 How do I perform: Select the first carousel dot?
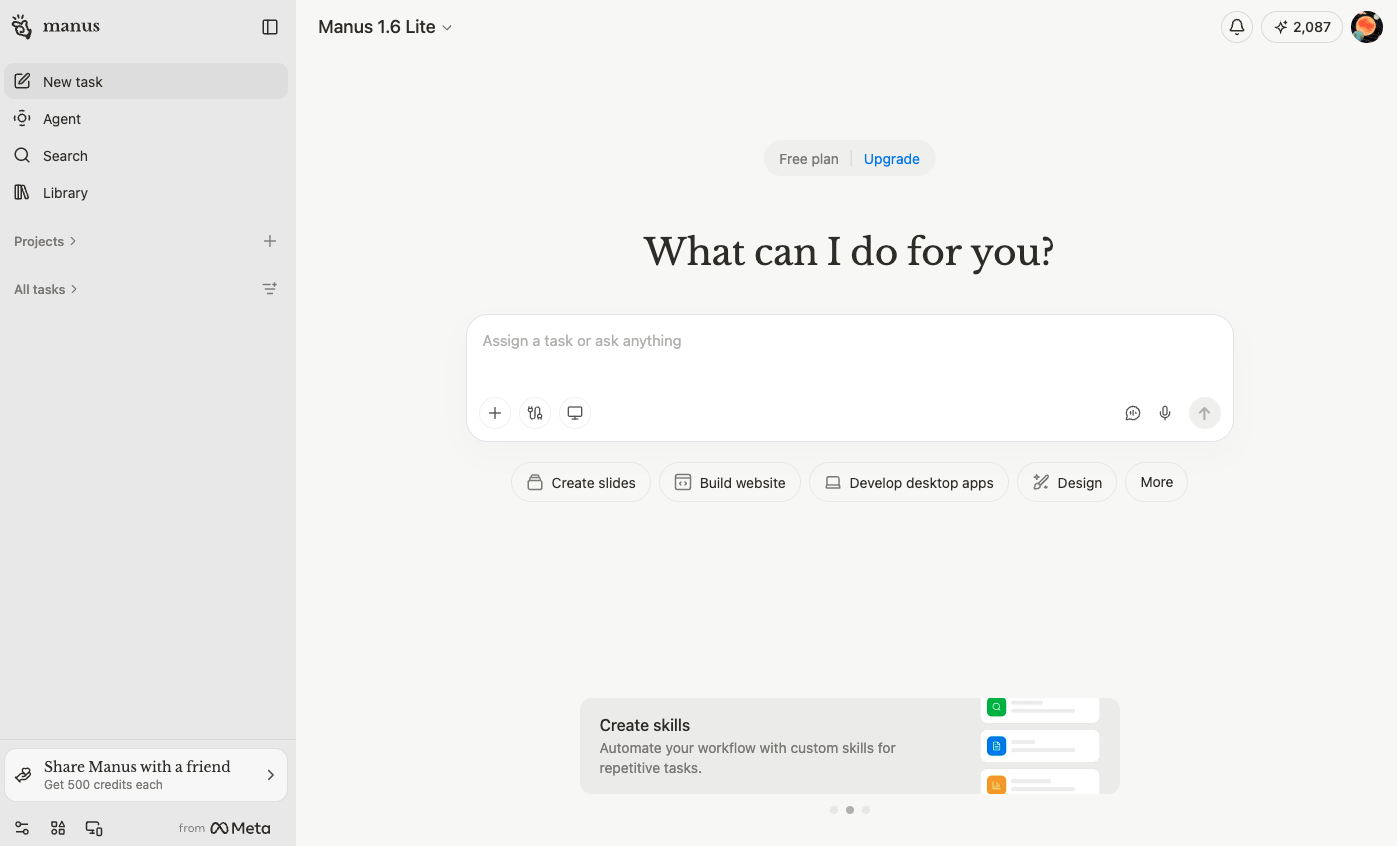pos(834,810)
